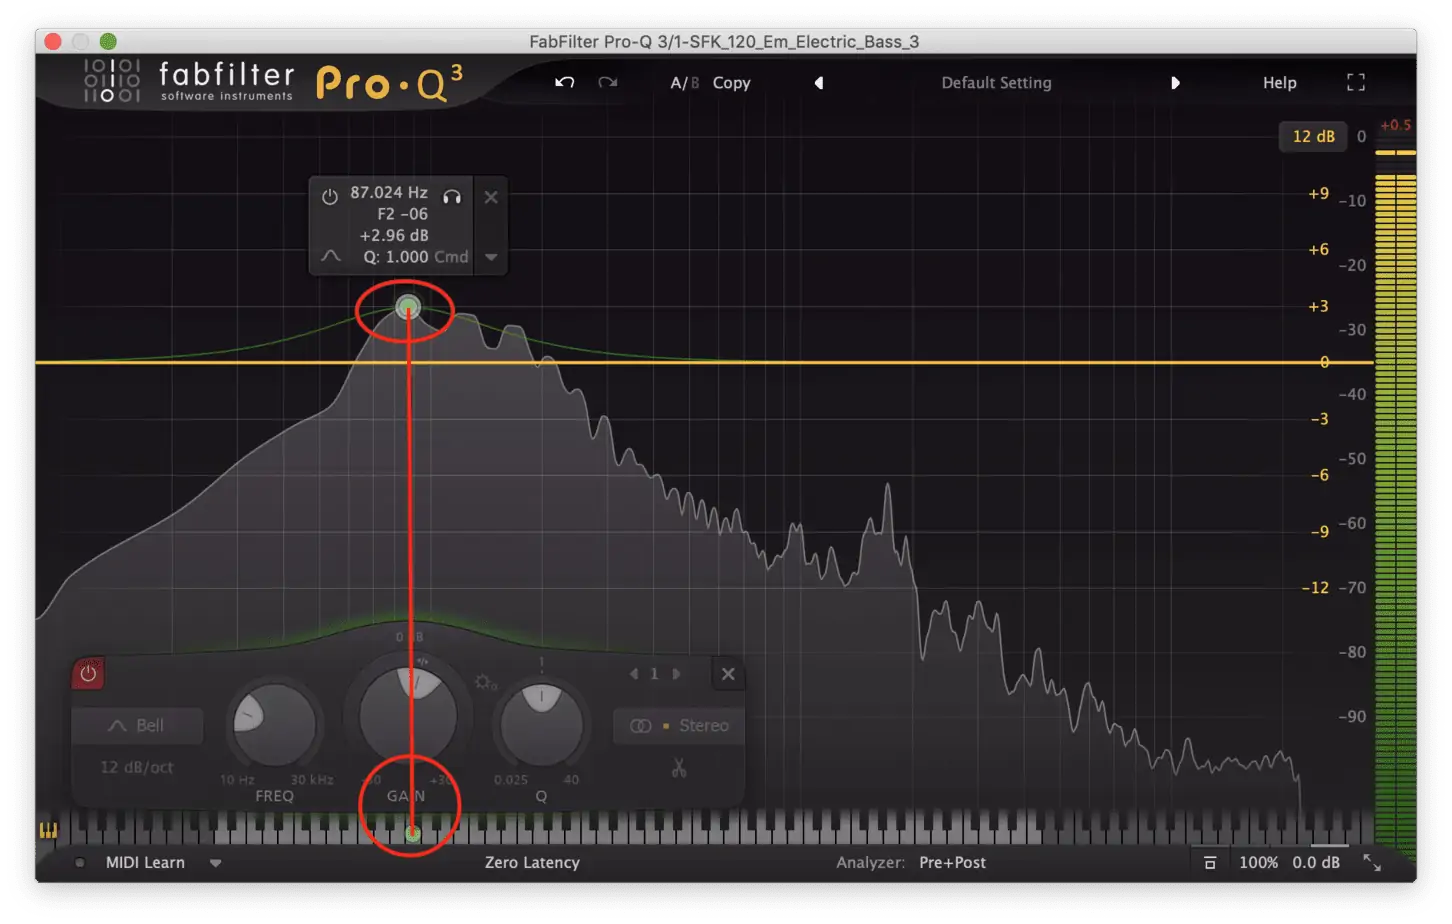Change band shape via popup bell icon
The height and width of the screenshot is (924, 1452).
click(331, 257)
